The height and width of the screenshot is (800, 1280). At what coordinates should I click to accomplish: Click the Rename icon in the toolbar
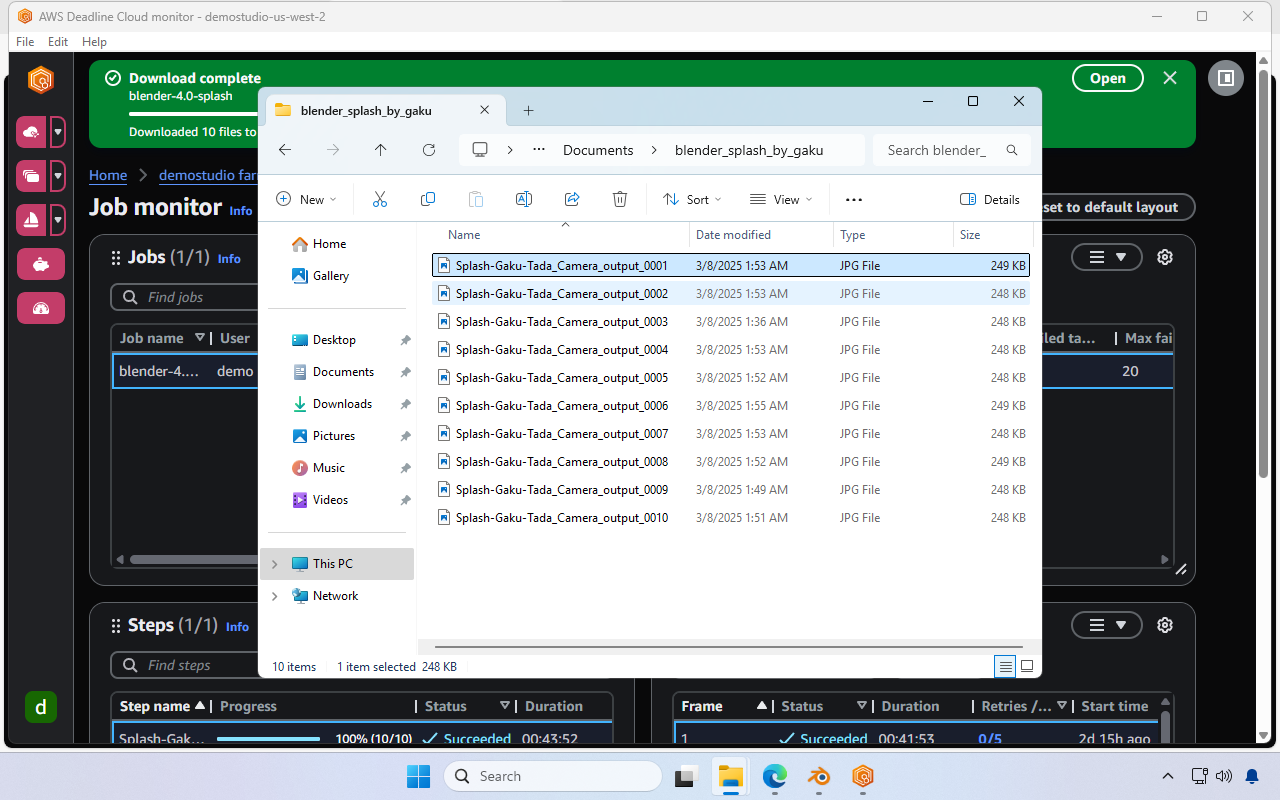pos(523,199)
